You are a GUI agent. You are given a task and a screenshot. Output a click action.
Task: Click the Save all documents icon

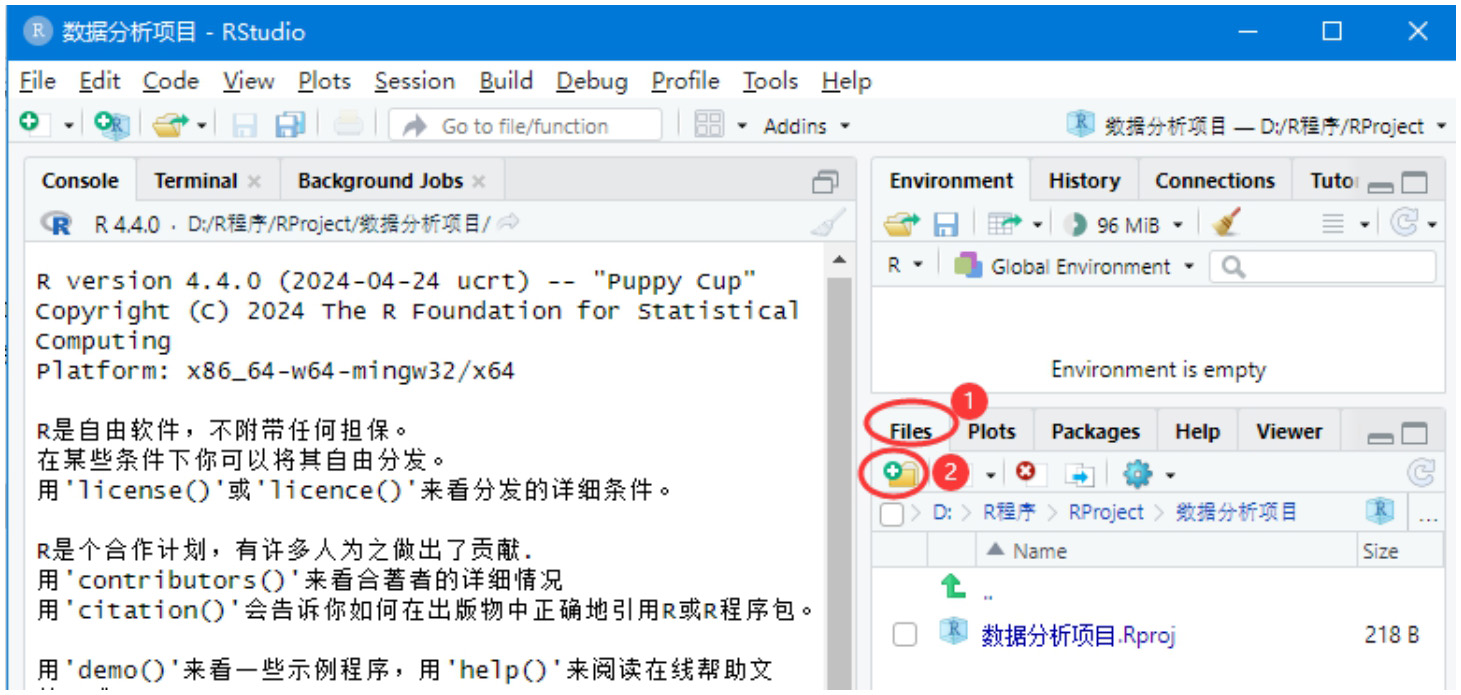[290, 125]
